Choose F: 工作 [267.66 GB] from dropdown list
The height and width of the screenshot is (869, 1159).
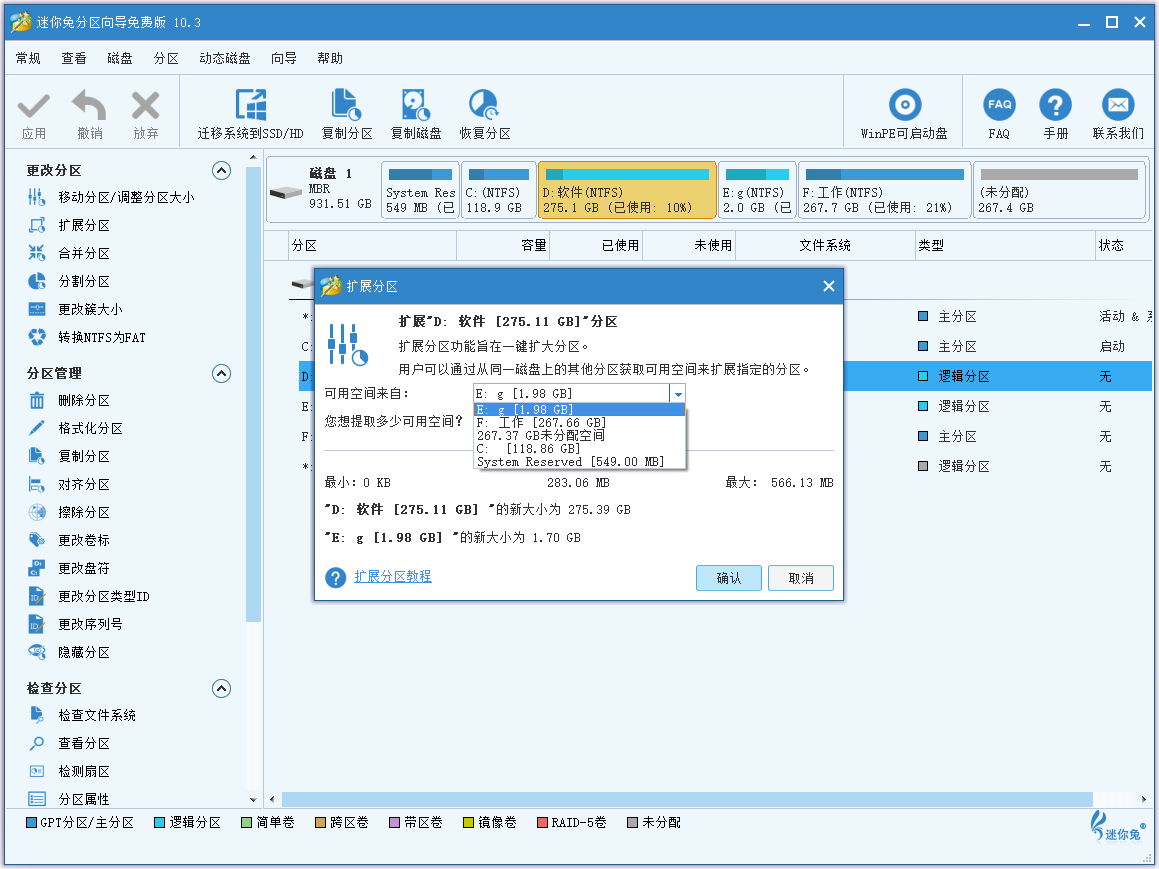click(x=580, y=423)
